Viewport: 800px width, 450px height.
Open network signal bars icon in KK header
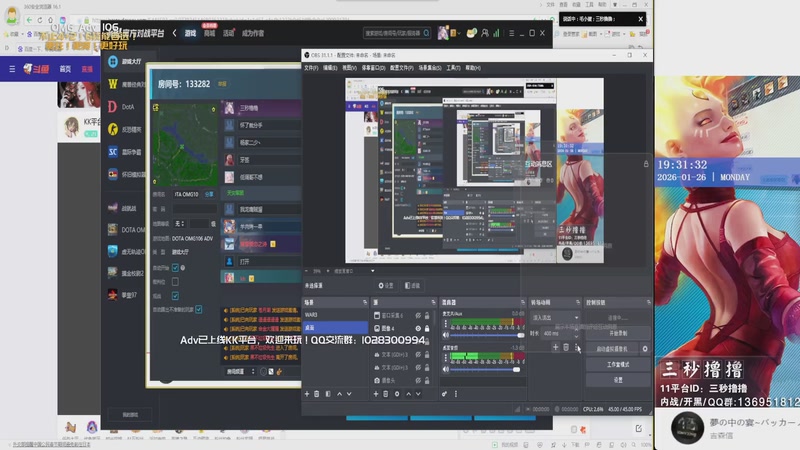496,33
